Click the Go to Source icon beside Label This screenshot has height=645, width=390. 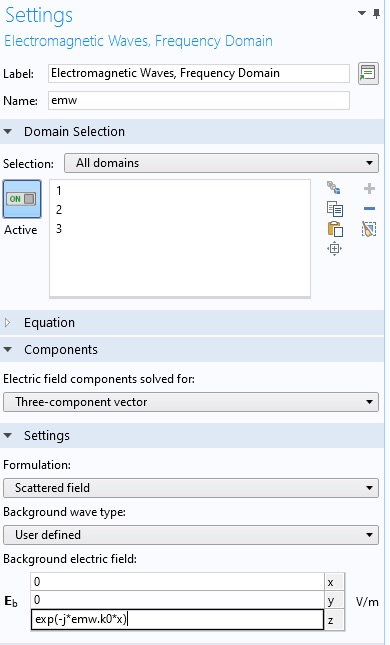pyautogui.click(x=368, y=74)
